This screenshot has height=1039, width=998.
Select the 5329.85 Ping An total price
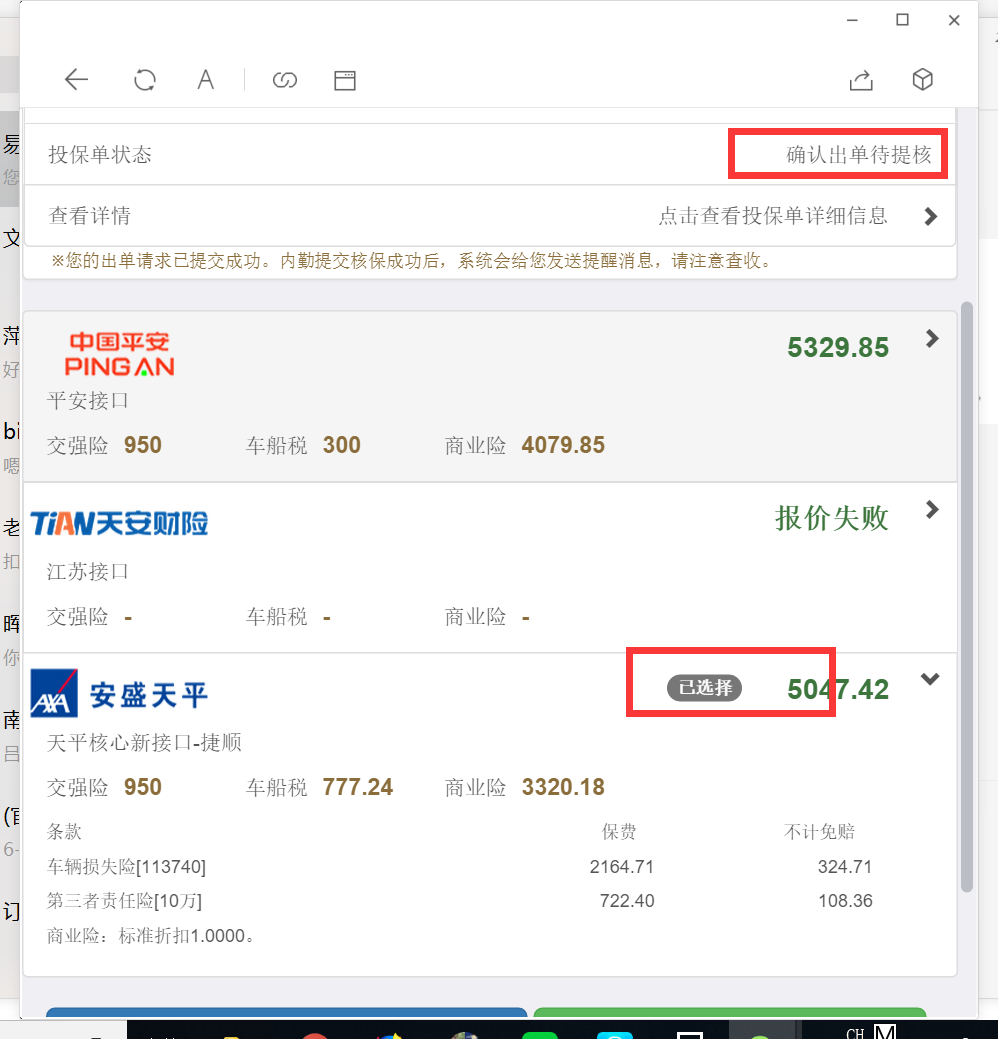coord(838,348)
